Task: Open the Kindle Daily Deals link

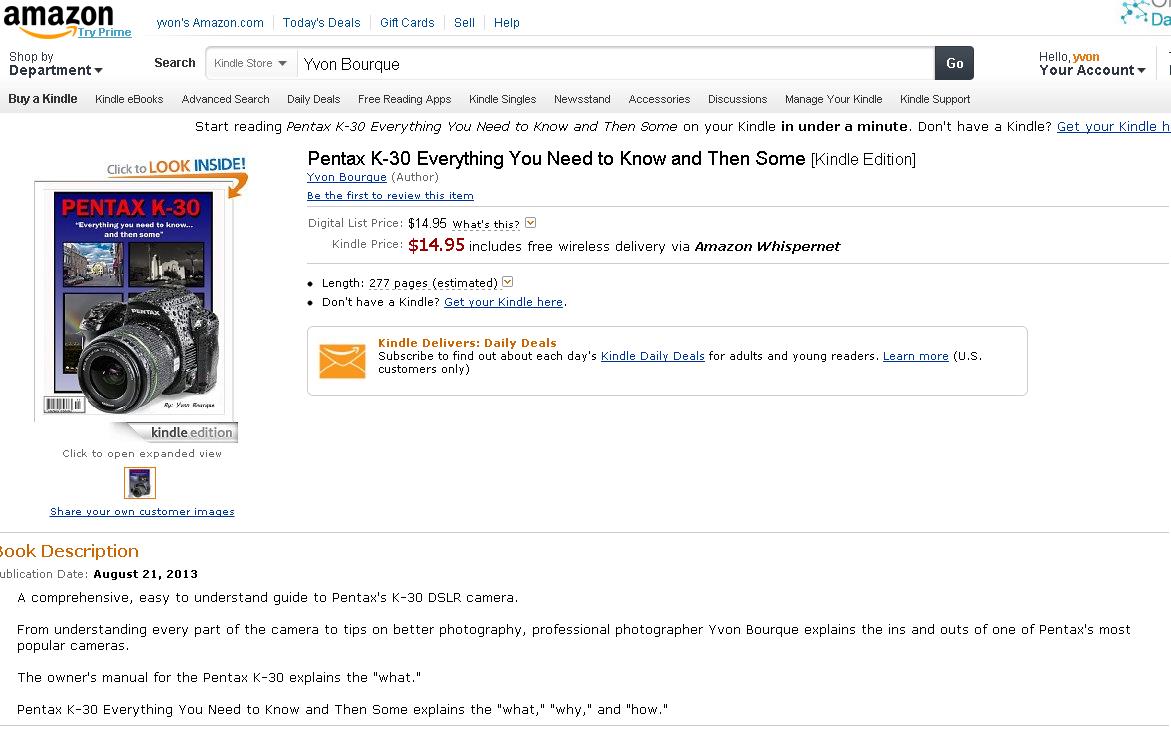Action: point(652,356)
